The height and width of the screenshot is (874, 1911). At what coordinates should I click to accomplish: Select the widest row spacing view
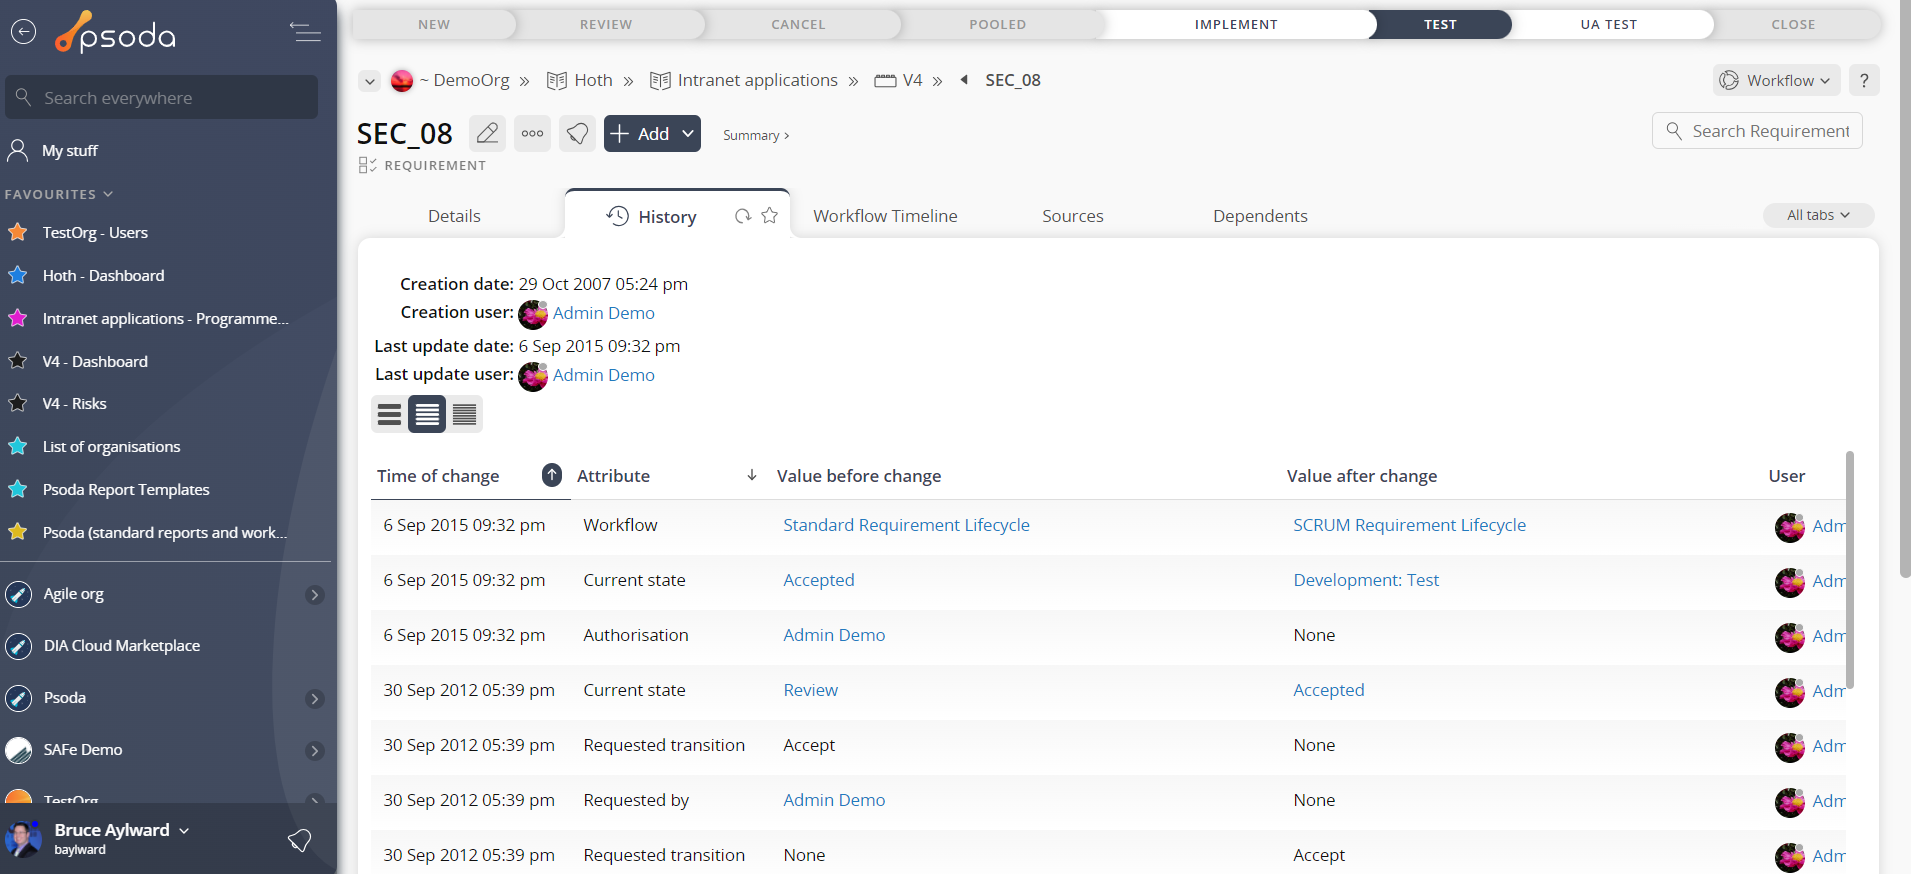point(389,414)
